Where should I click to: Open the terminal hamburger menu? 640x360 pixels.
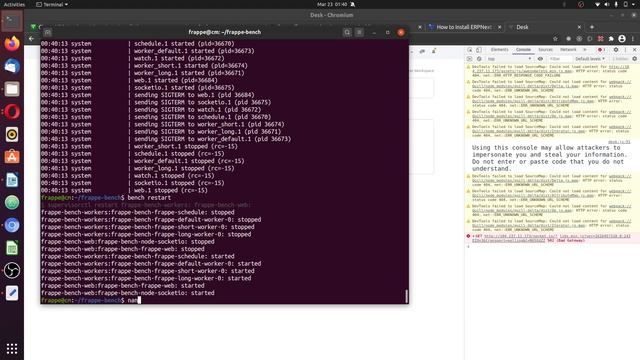359,32
